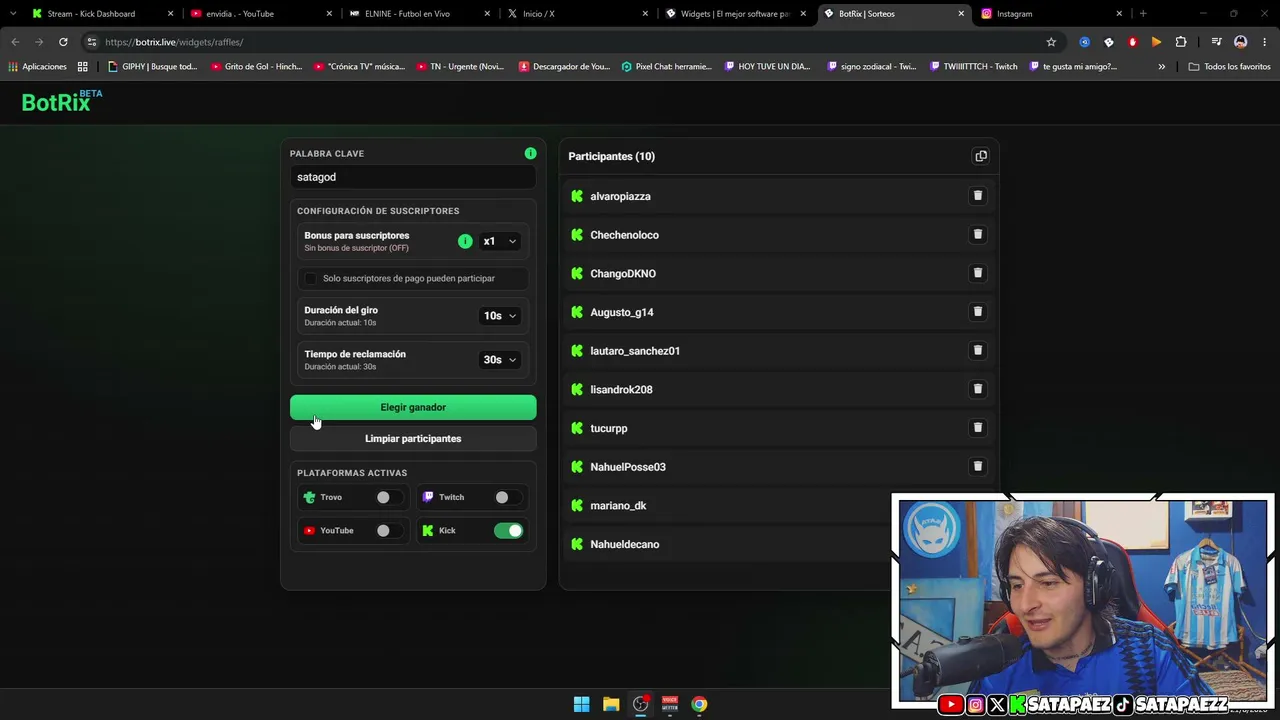Open Windows Start menu

(581, 704)
